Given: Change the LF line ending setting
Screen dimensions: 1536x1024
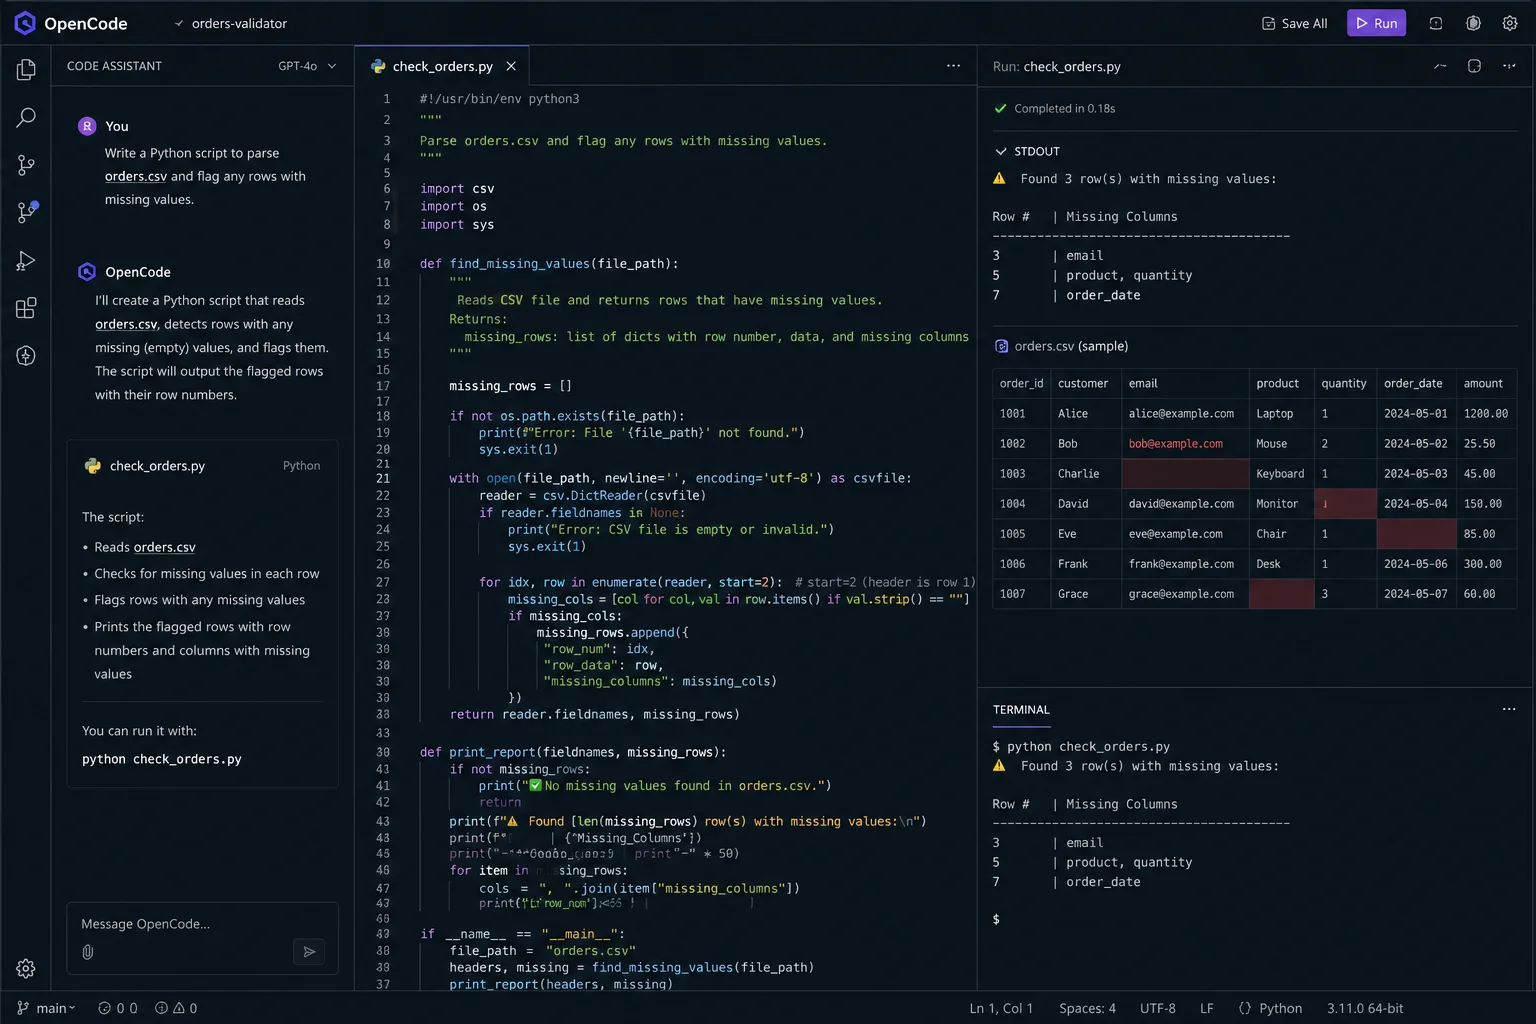Looking at the screenshot, I should pos(1207,1008).
